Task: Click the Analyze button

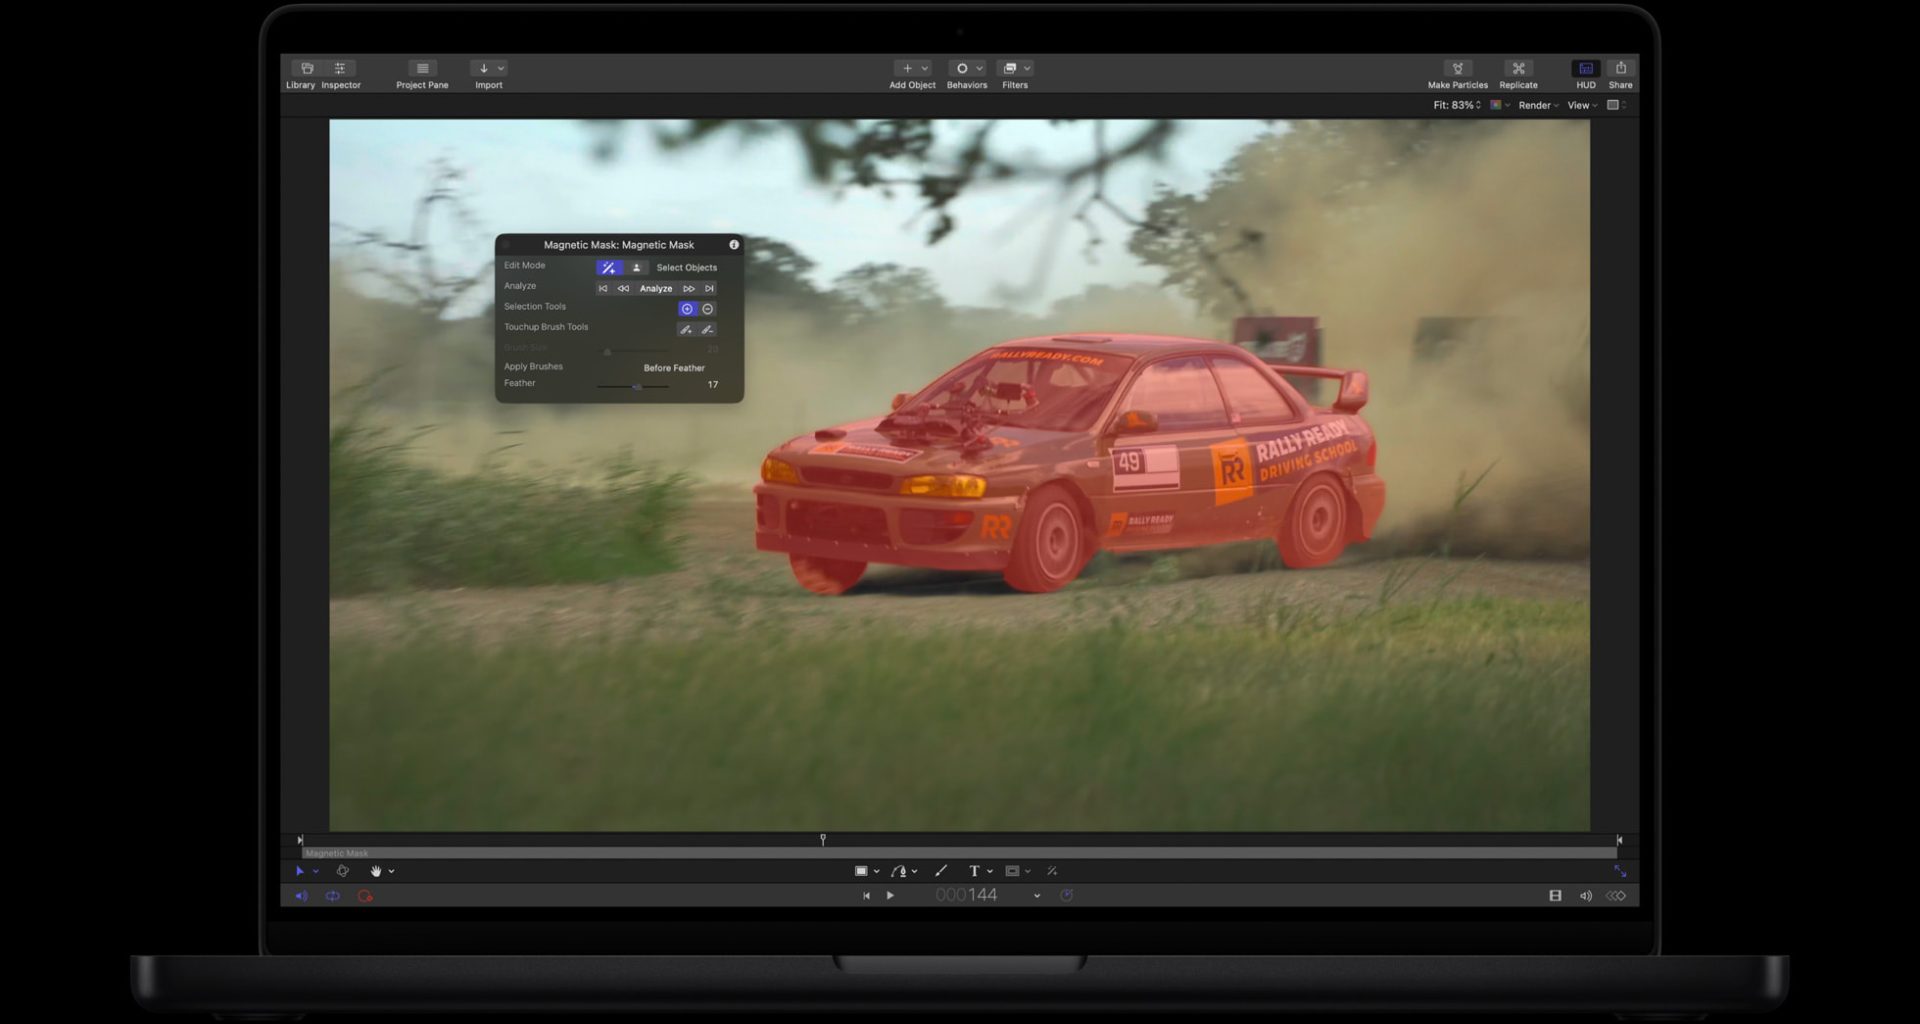Action: coord(656,288)
